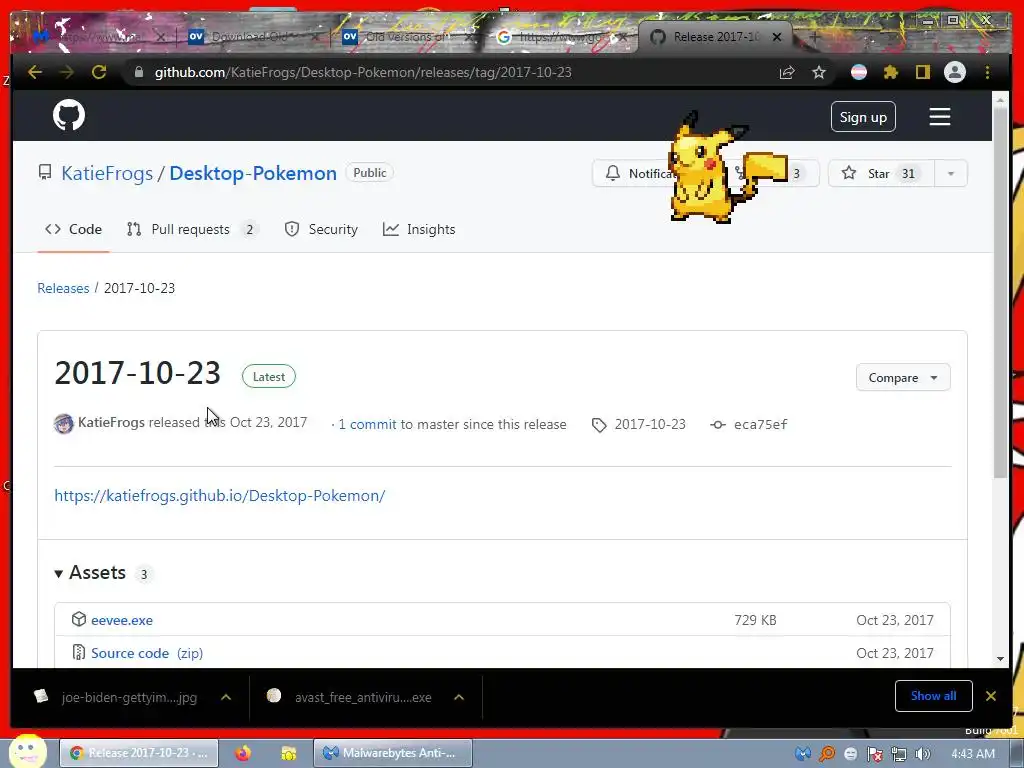
Task: Open the KatieFrogs owner link
Action: [x=107, y=173]
